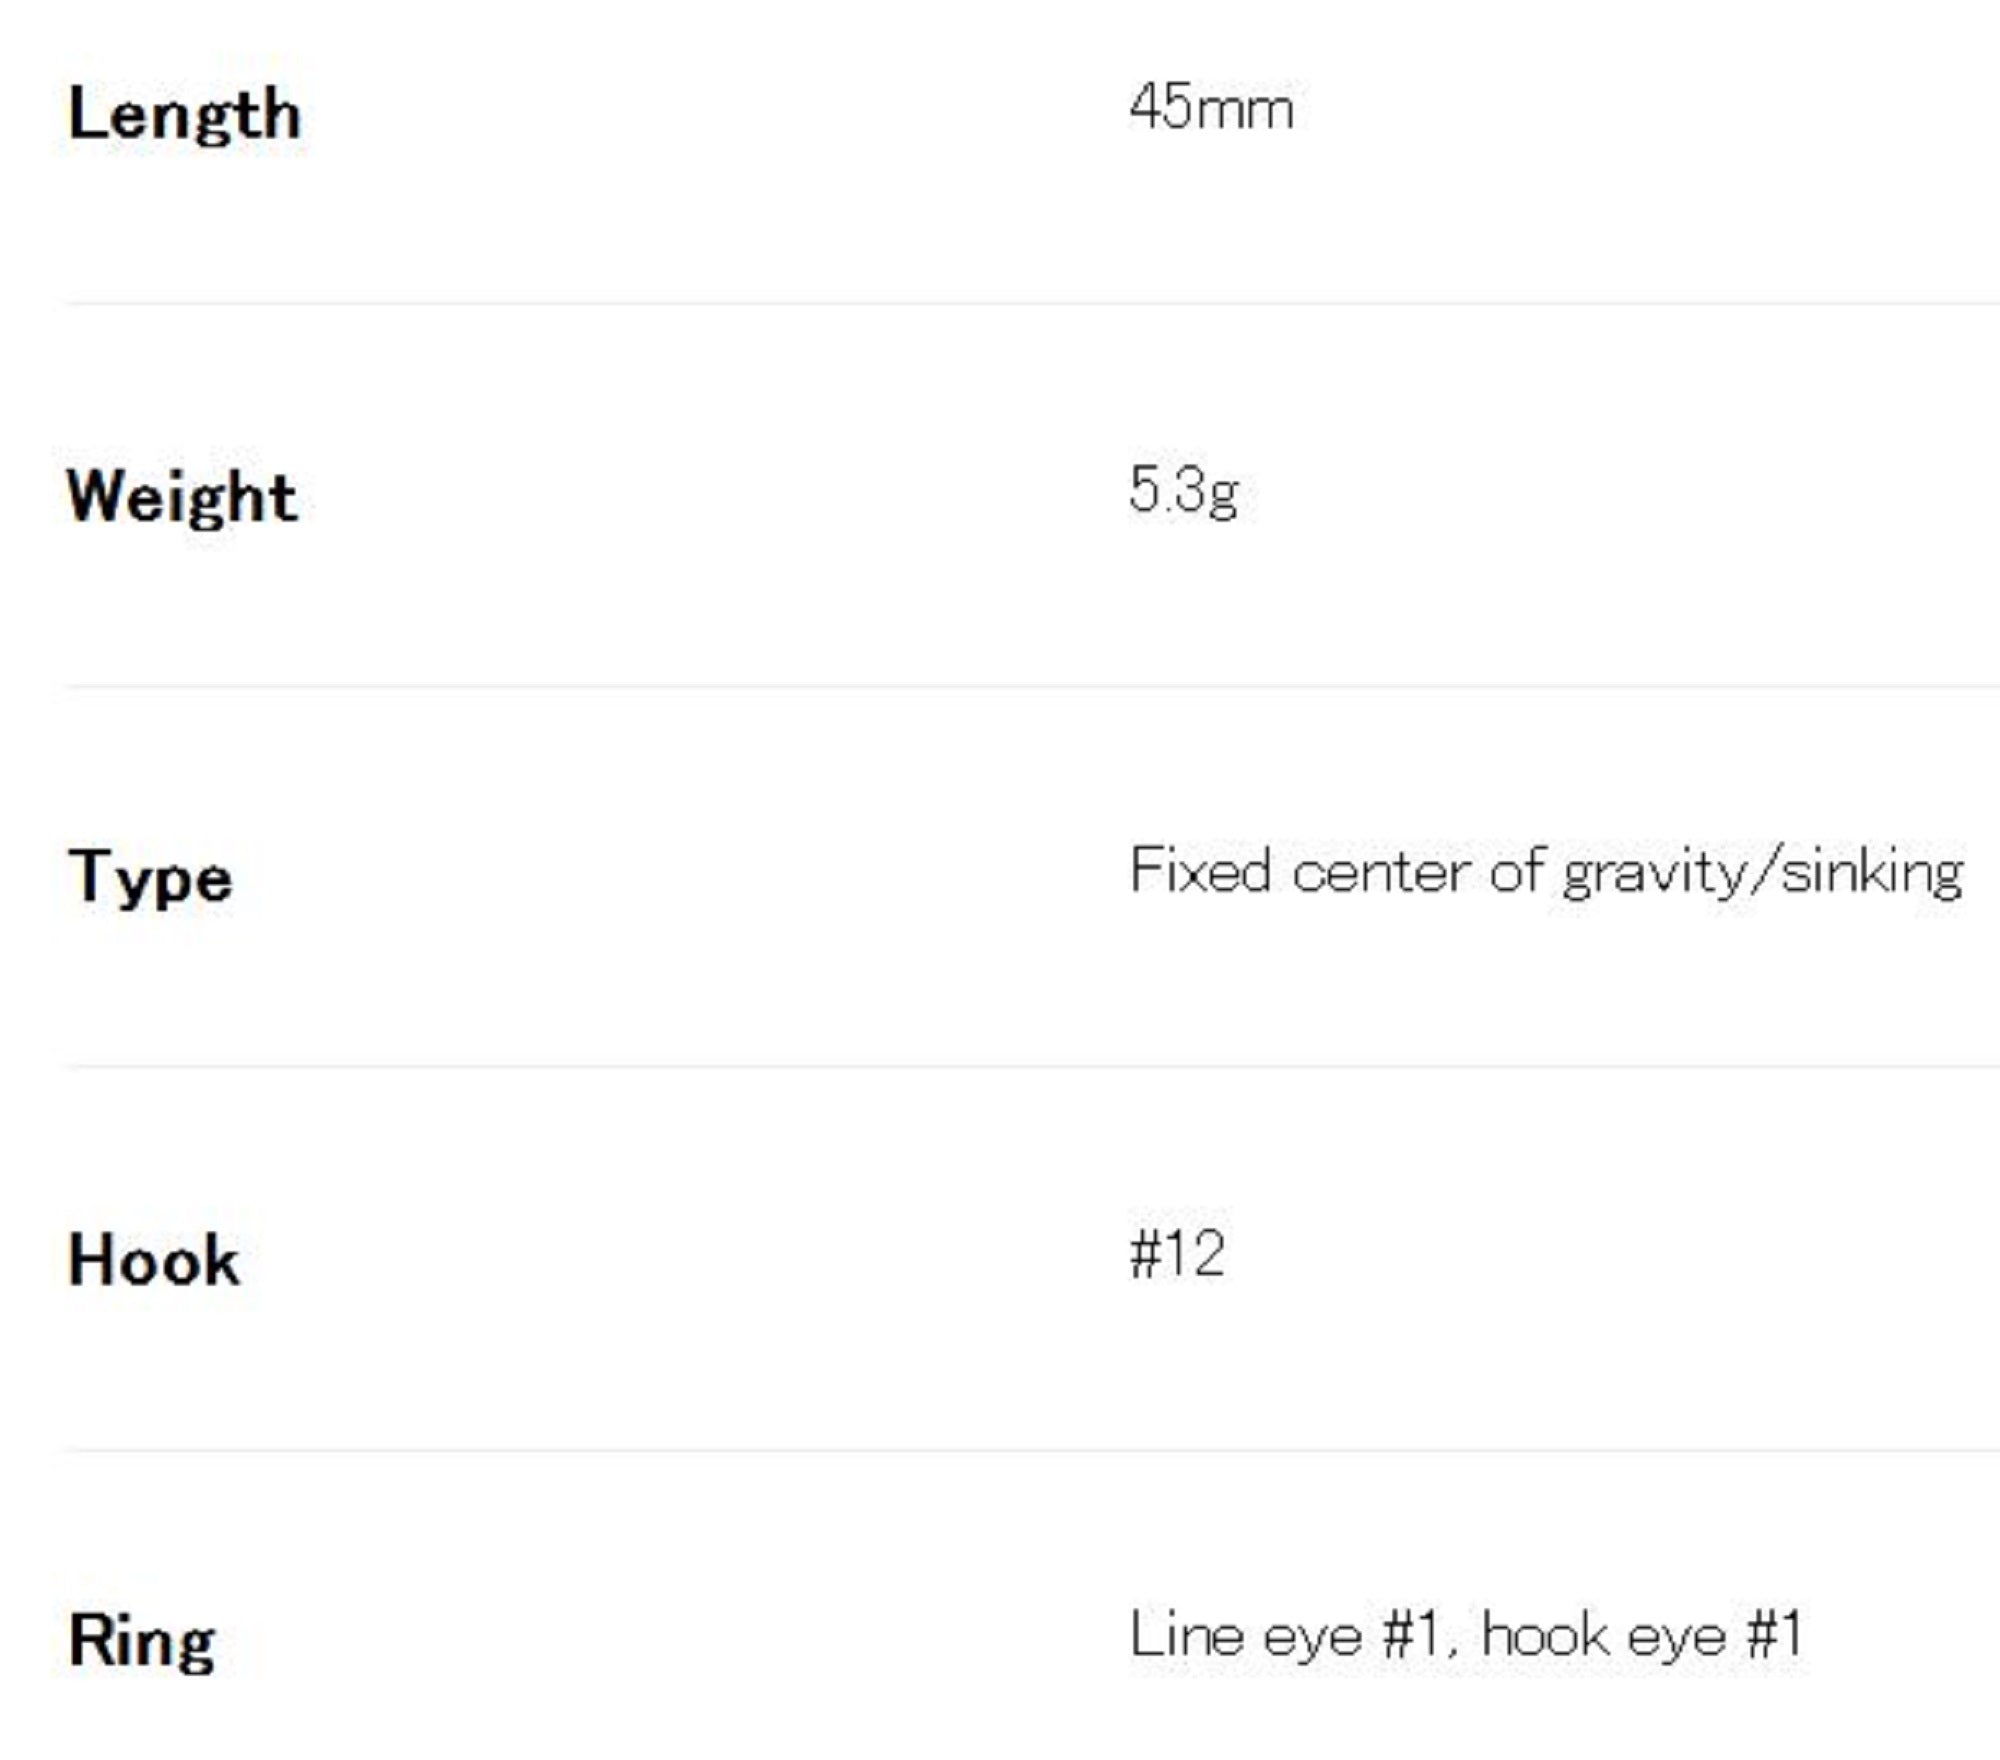Screen dimensions: 2000x1760
Task: Click the Type row label
Action: click(x=150, y=878)
